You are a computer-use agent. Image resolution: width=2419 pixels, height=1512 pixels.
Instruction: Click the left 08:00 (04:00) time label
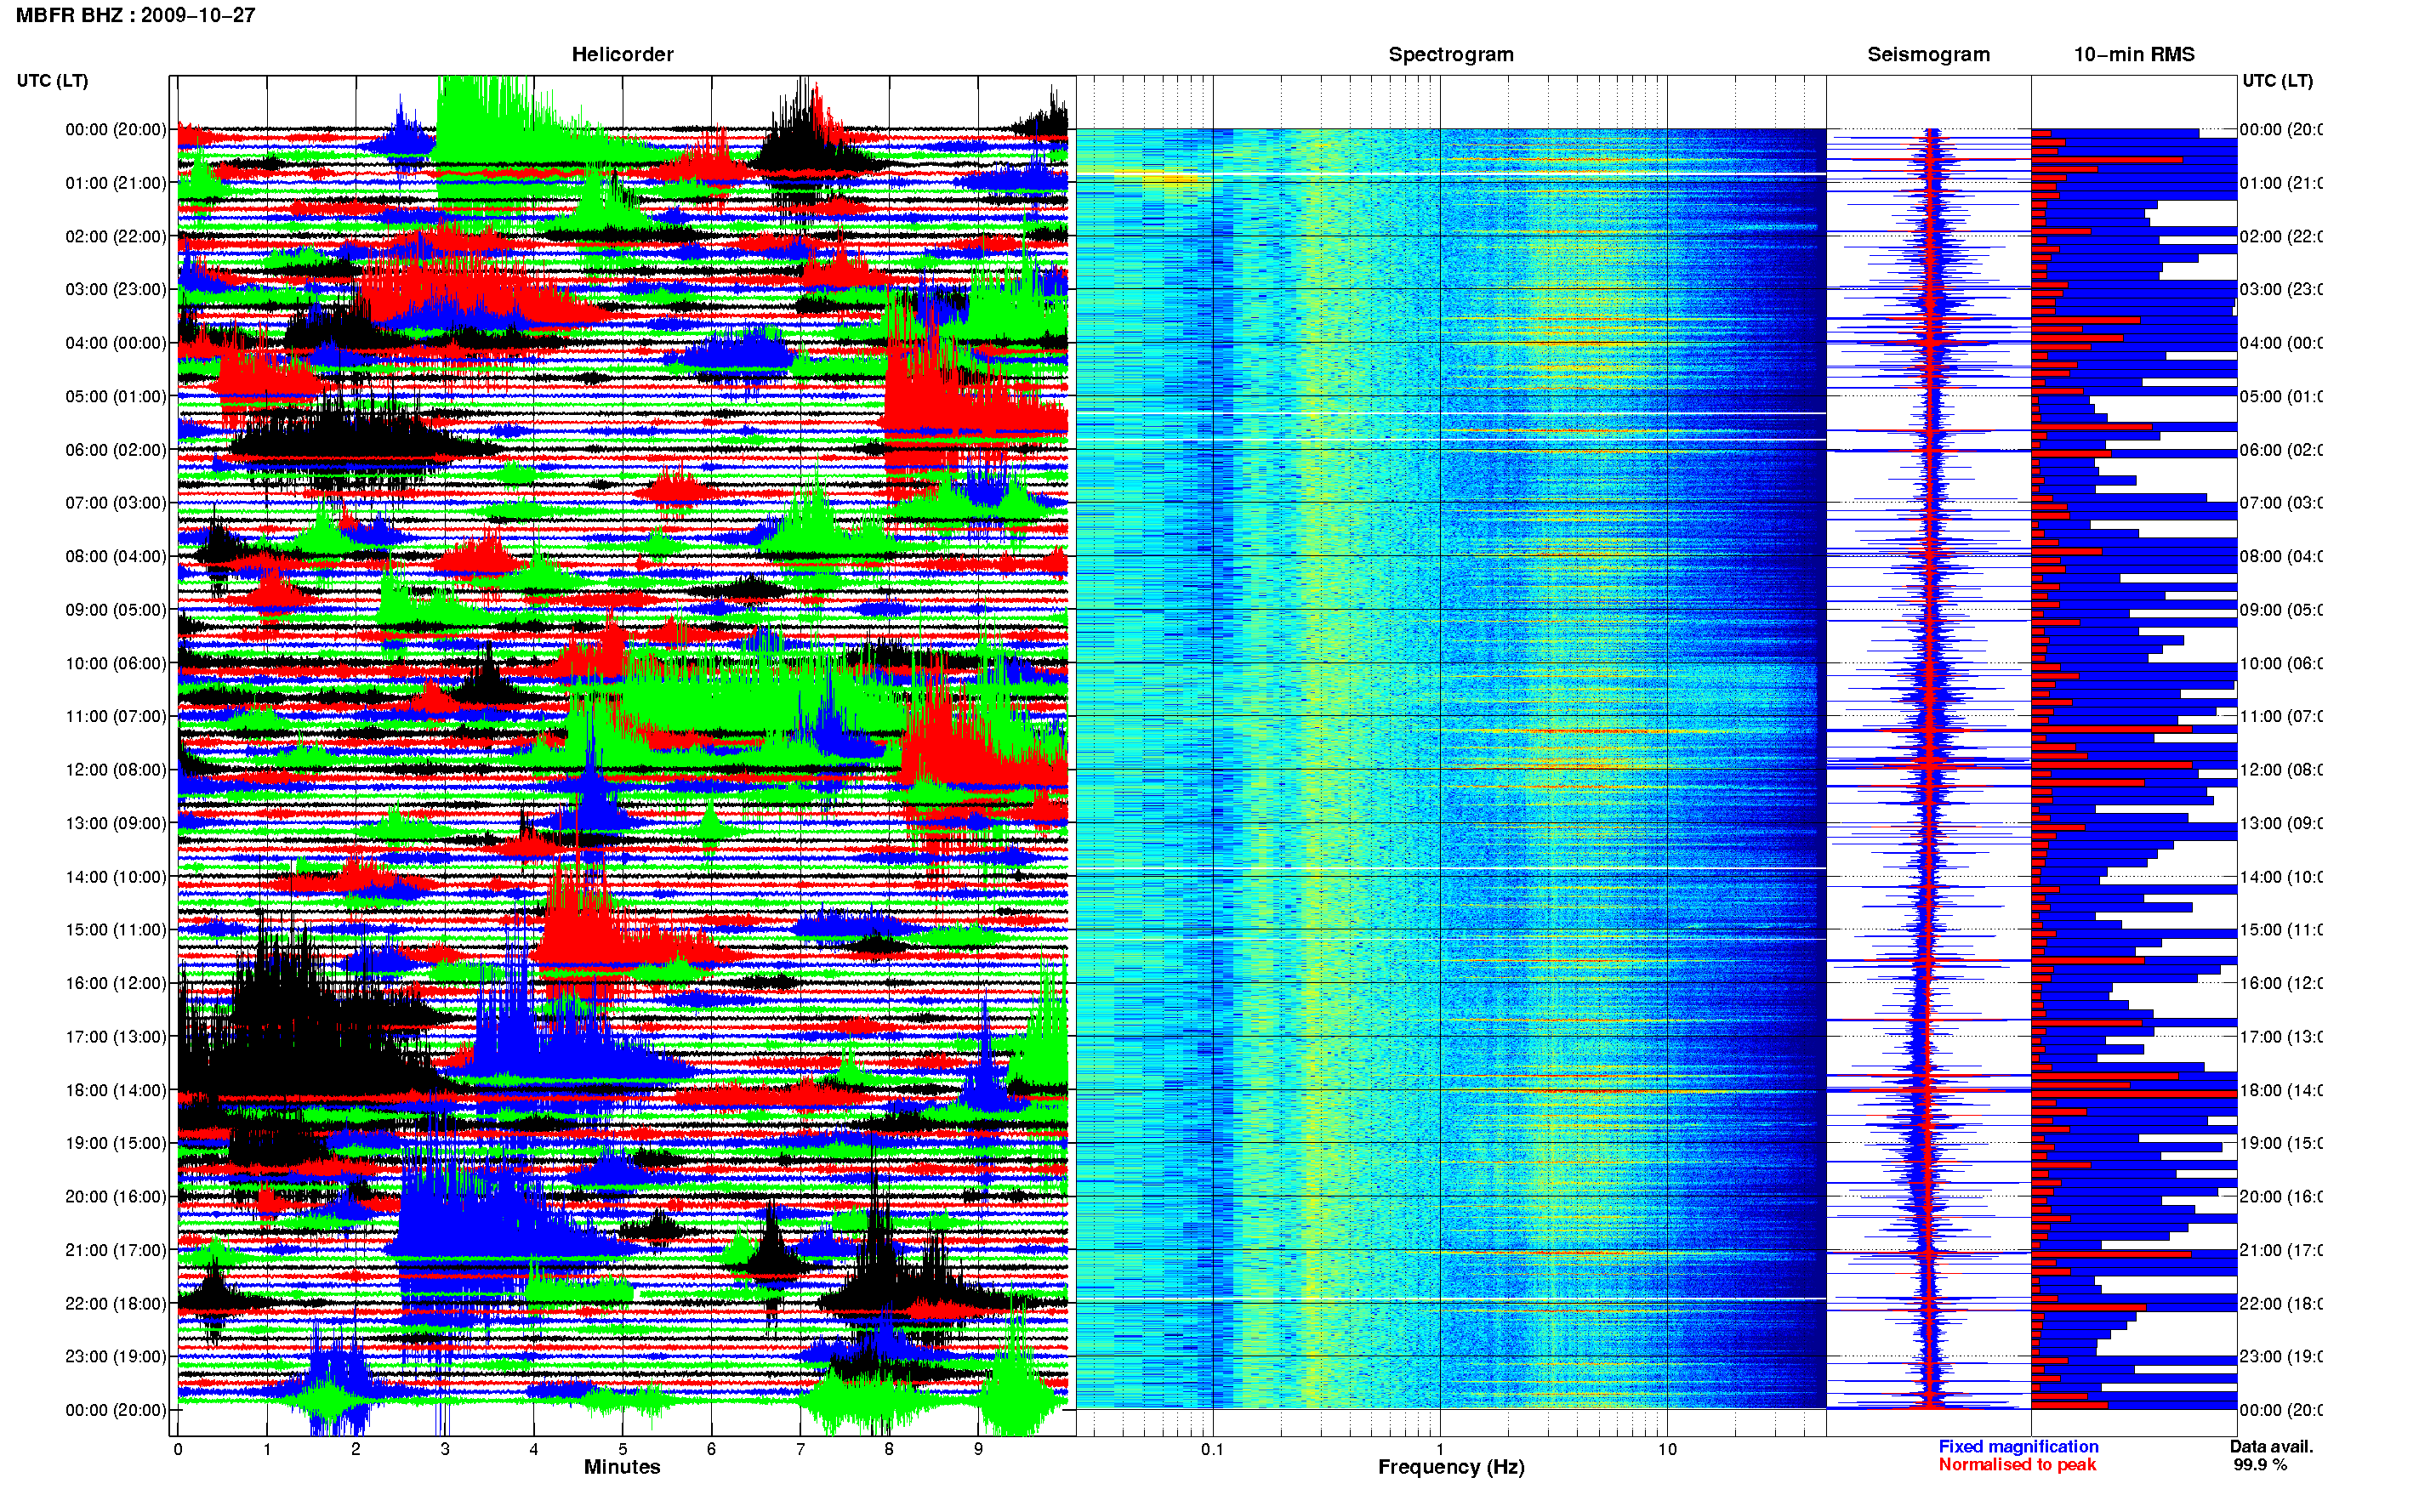(x=116, y=556)
